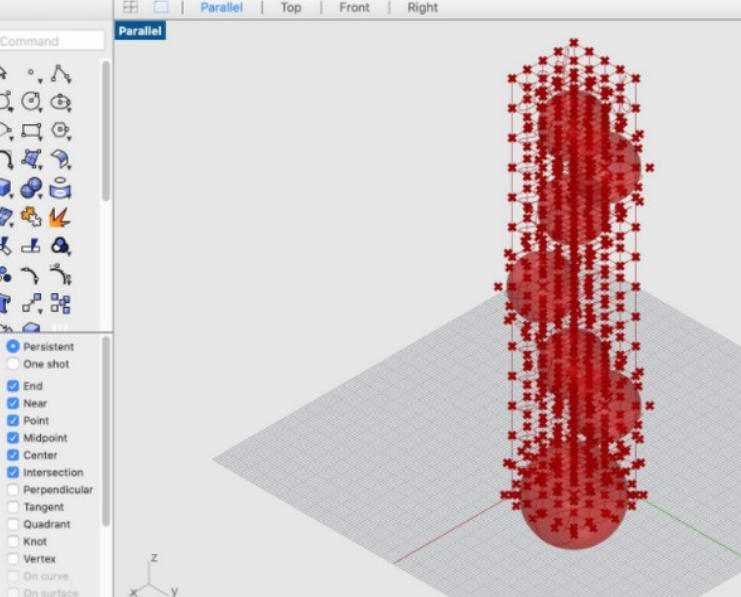Screen dimensions: 741x597
Task: Uncheck the Intersection object snap
Action: coord(13,472)
